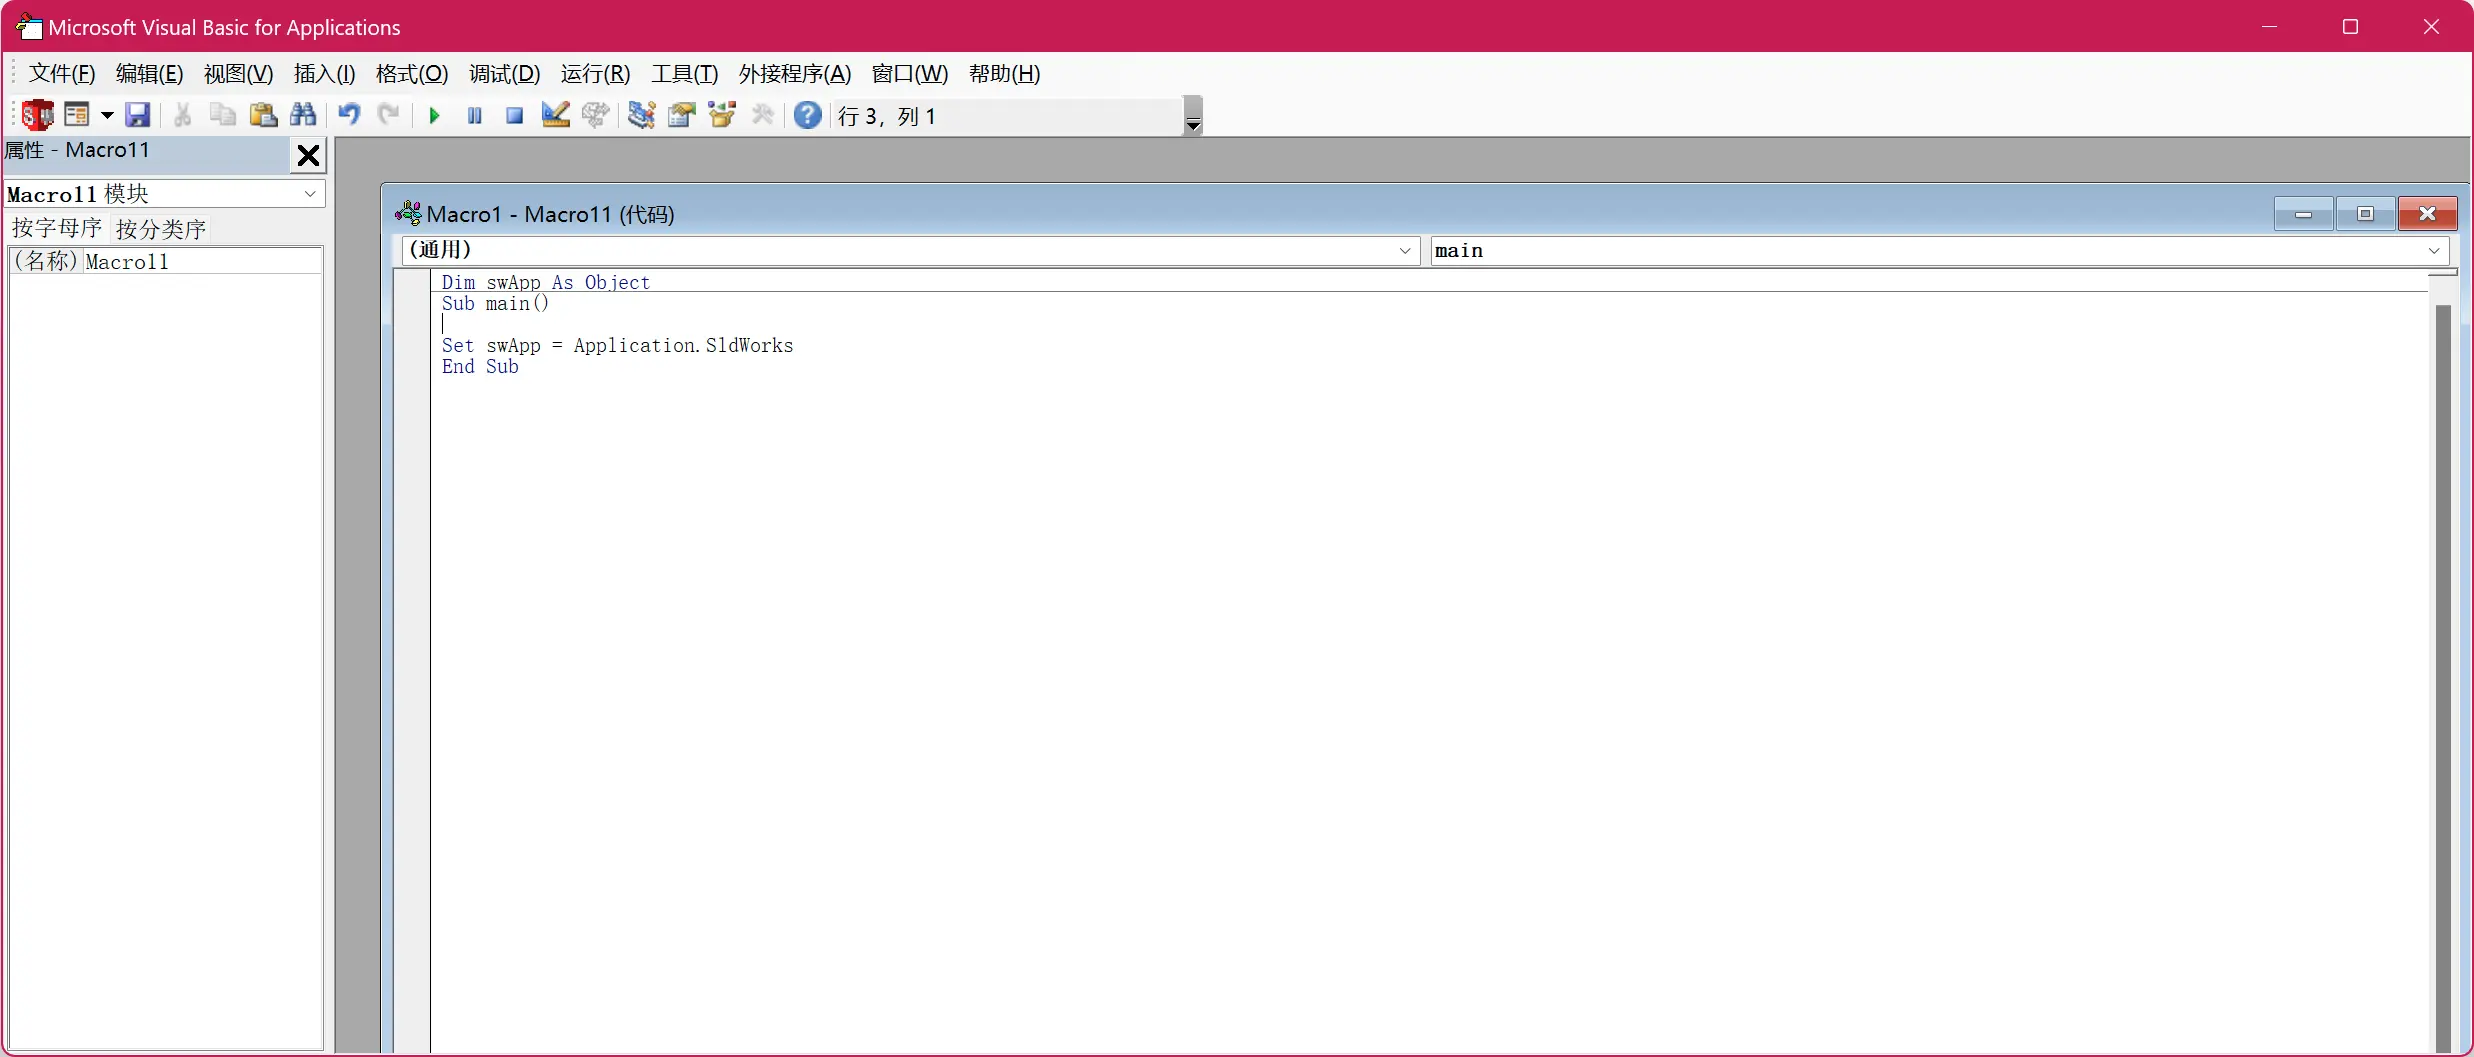The height and width of the screenshot is (1057, 2474).
Task: Expand the main procedure dropdown
Action: click(2435, 251)
